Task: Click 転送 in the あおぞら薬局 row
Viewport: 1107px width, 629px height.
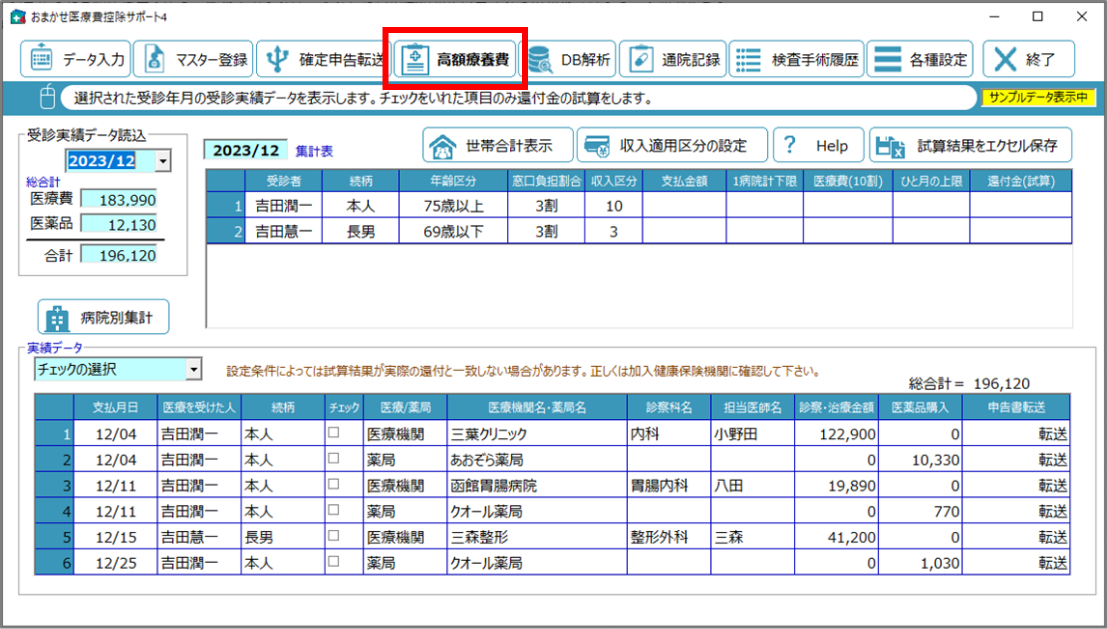Action: pyautogui.click(x=1053, y=460)
